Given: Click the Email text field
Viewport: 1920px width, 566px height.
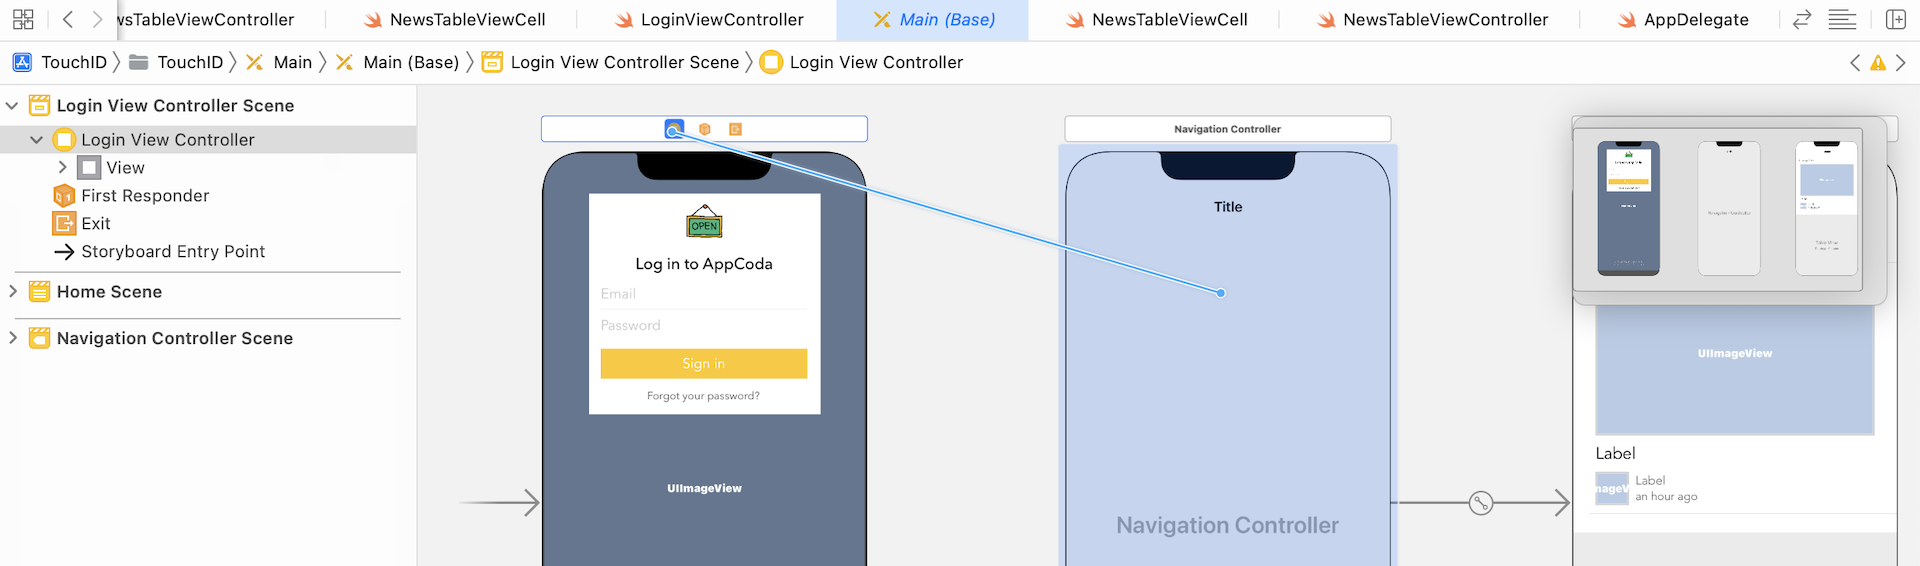Looking at the screenshot, I should (703, 294).
